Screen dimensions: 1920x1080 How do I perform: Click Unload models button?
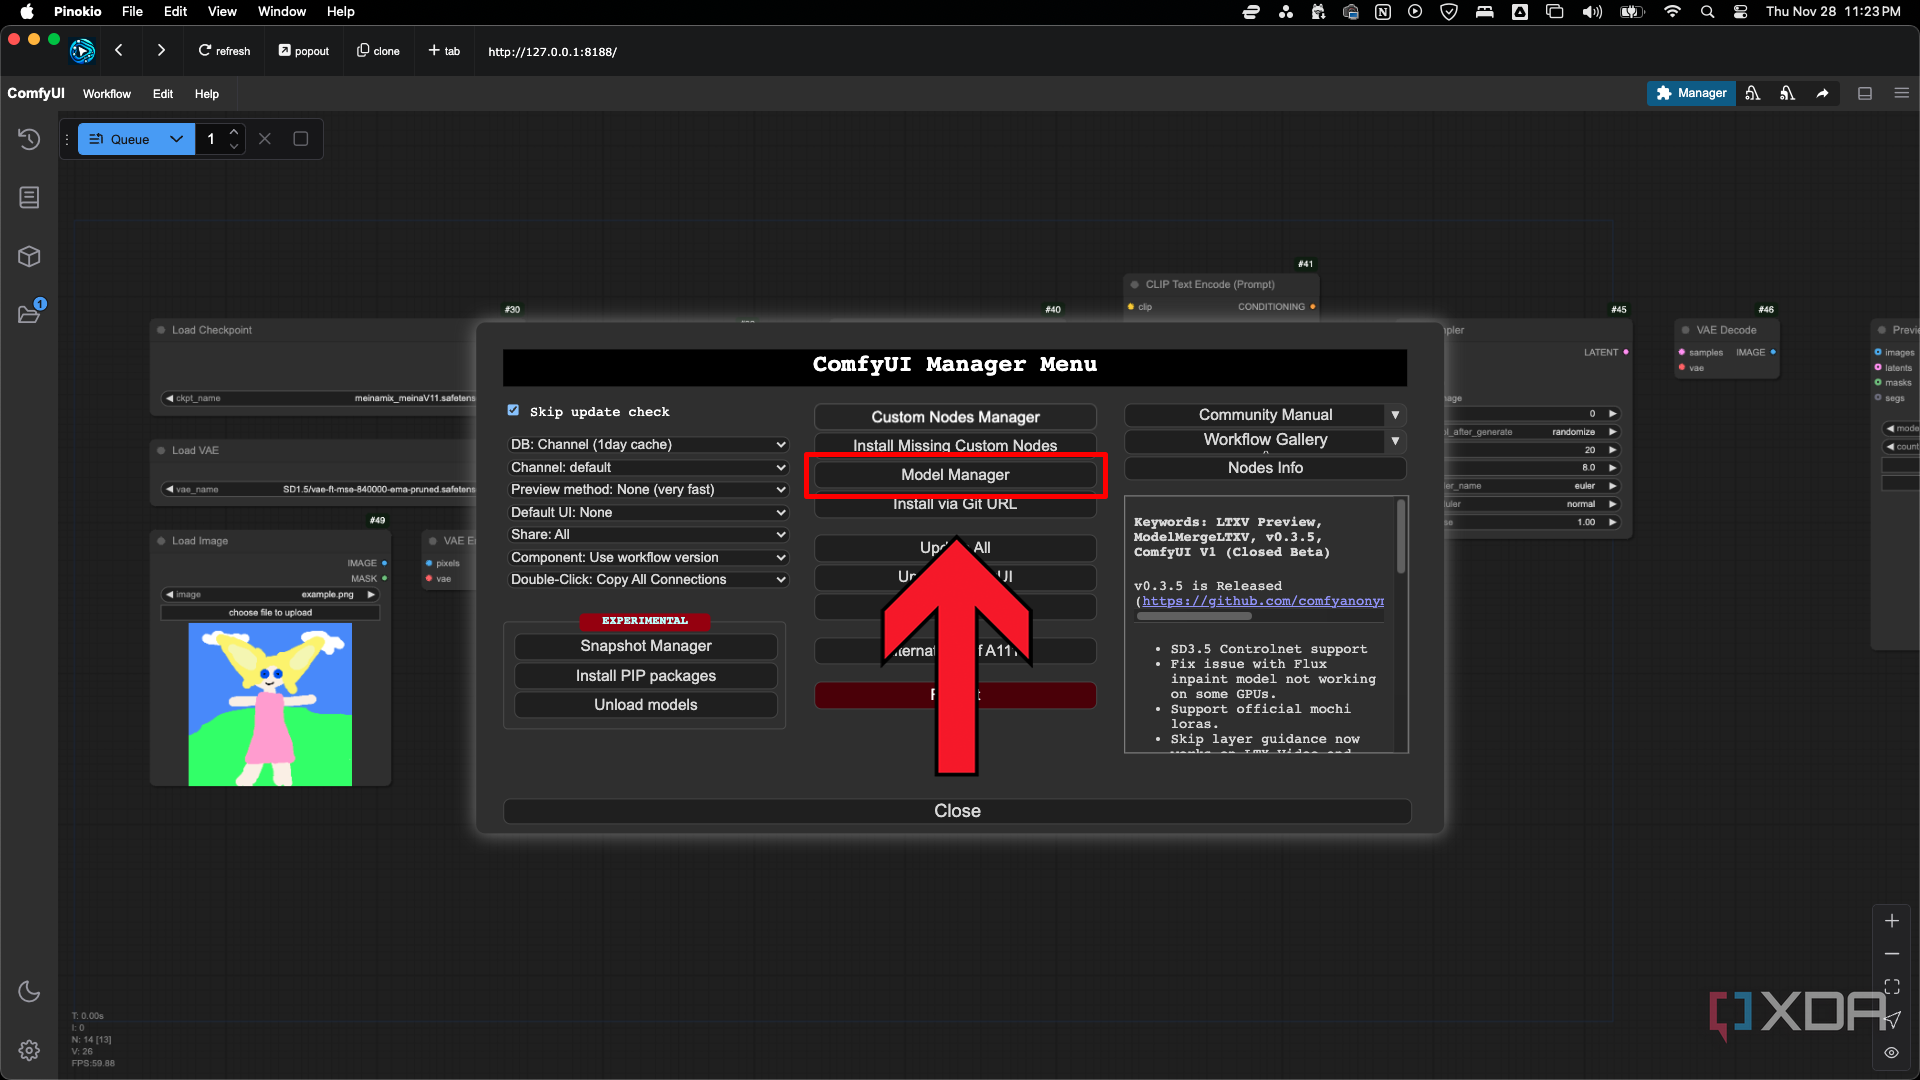[x=646, y=705]
